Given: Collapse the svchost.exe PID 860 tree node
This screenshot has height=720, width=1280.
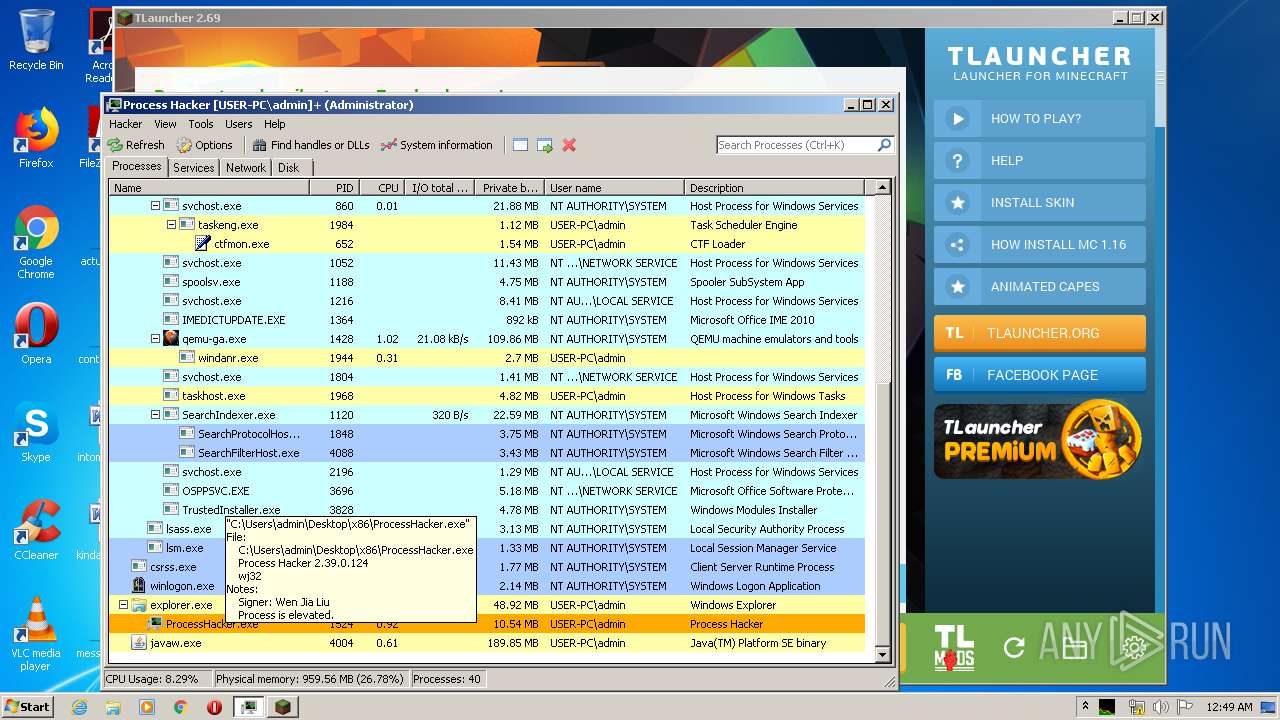Looking at the screenshot, I should pyautogui.click(x=155, y=206).
